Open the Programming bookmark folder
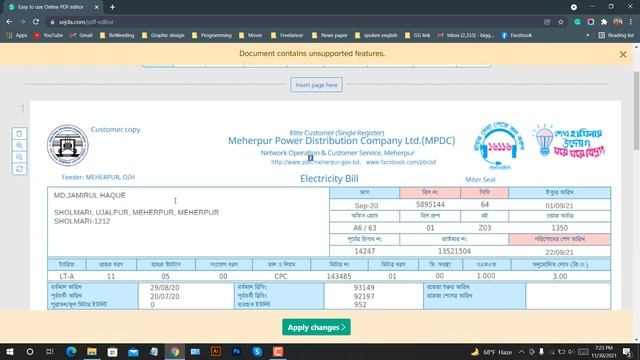 click(212, 36)
